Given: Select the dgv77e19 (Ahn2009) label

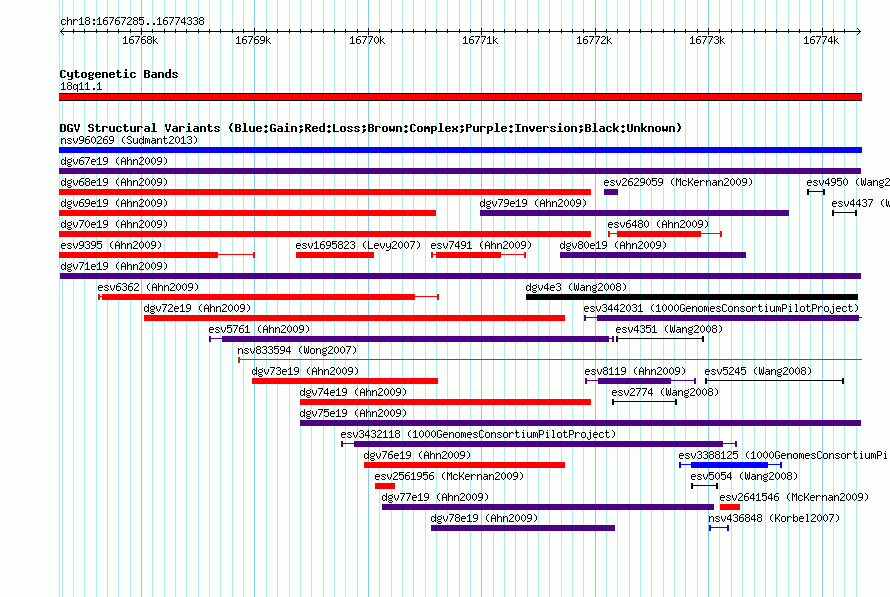Looking at the screenshot, I should (x=435, y=497).
